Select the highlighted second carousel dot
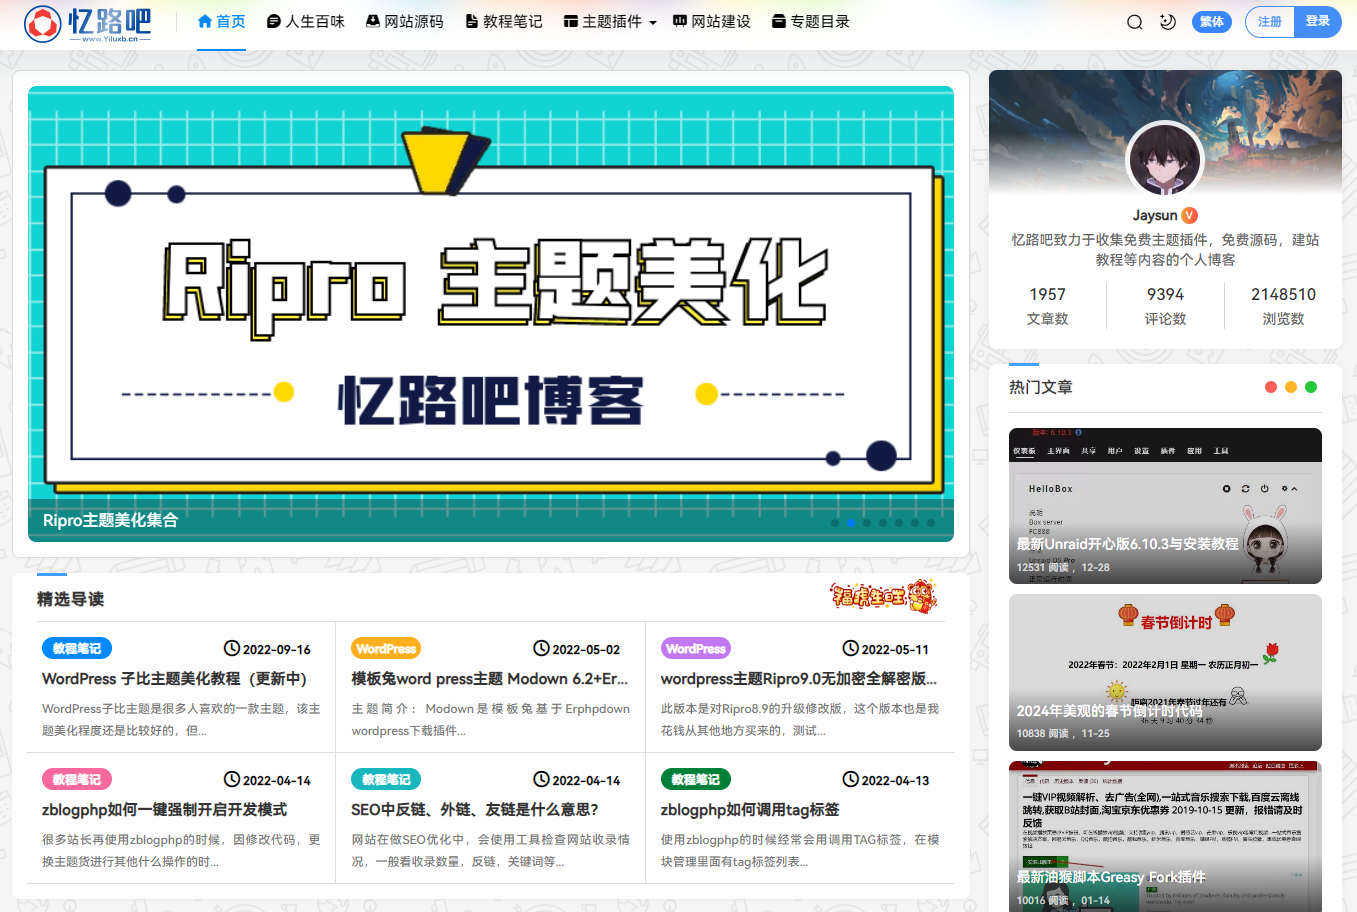The width and height of the screenshot is (1357, 912). coord(851,523)
